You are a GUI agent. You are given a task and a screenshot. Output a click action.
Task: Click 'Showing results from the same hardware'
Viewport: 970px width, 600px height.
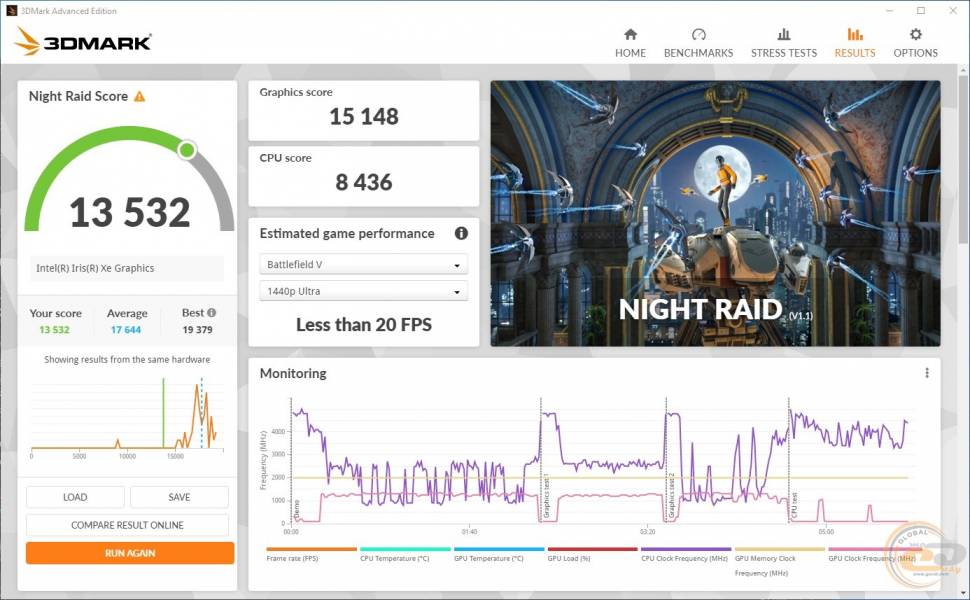click(x=127, y=359)
